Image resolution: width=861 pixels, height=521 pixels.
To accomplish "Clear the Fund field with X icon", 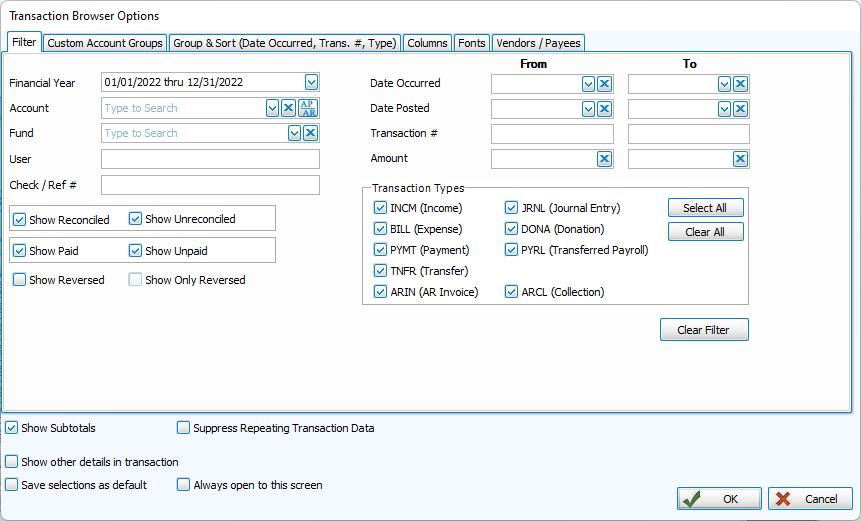I will coord(310,133).
